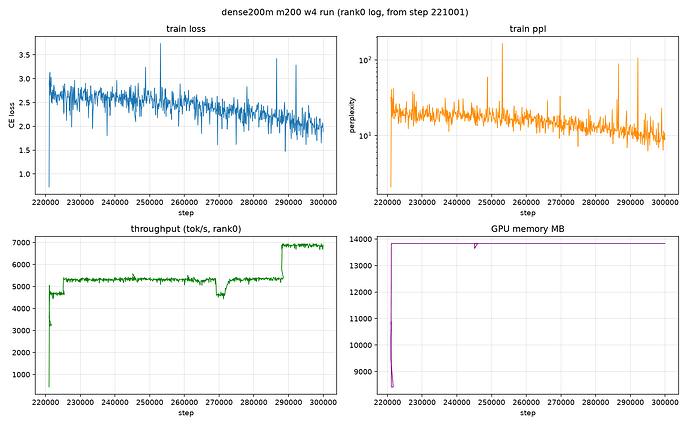Image resolution: width=690 pixels, height=424 pixels.
Task: Click the "step" x-axis label under throughput chart
Action: click(186, 413)
